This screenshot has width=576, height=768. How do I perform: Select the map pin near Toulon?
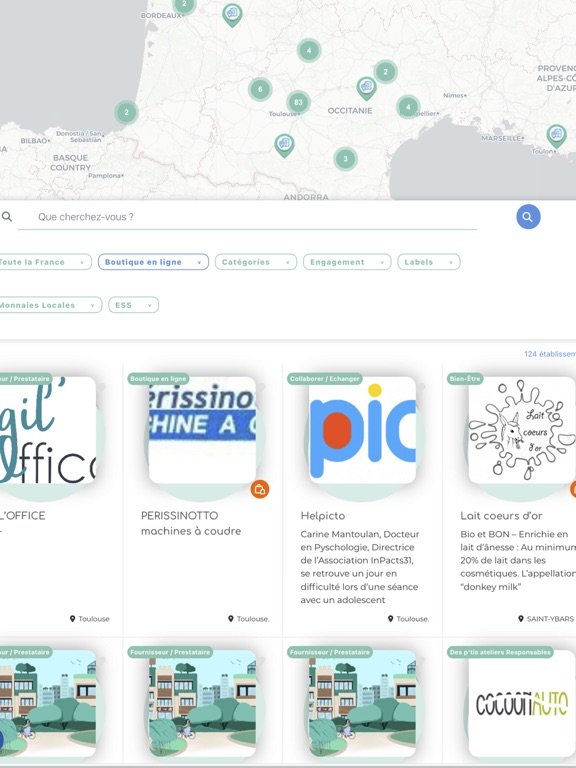pos(556,135)
